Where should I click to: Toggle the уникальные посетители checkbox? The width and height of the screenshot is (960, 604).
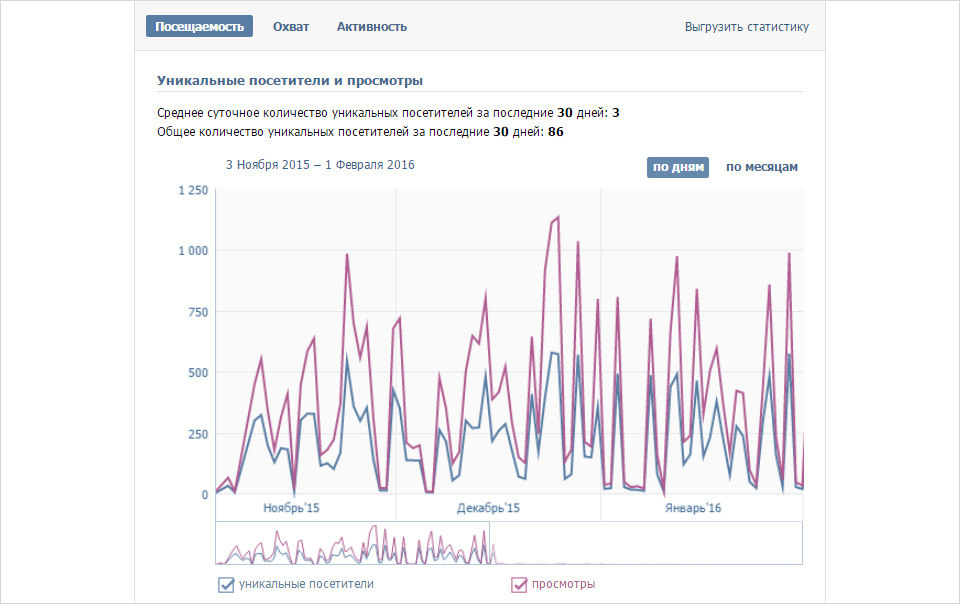point(226,585)
